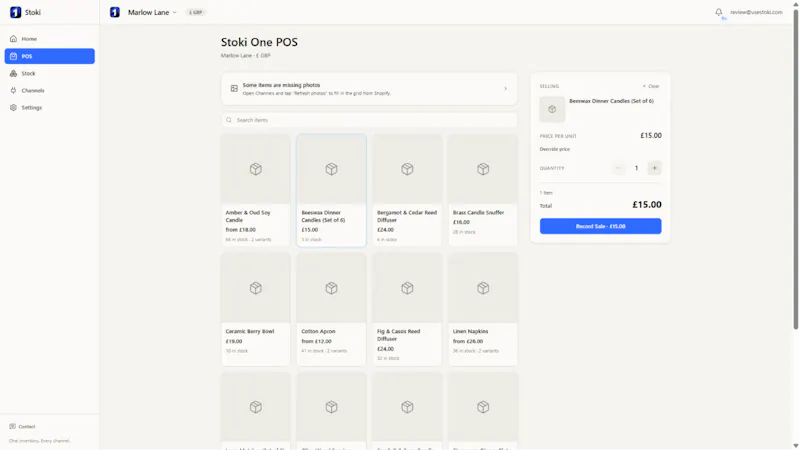
Task: Select the POS menu item
Action: tap(49, 56)
